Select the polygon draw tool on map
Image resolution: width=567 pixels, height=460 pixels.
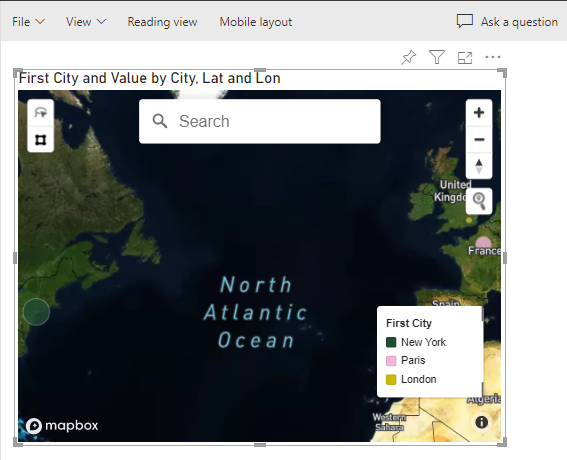(40, 139)
